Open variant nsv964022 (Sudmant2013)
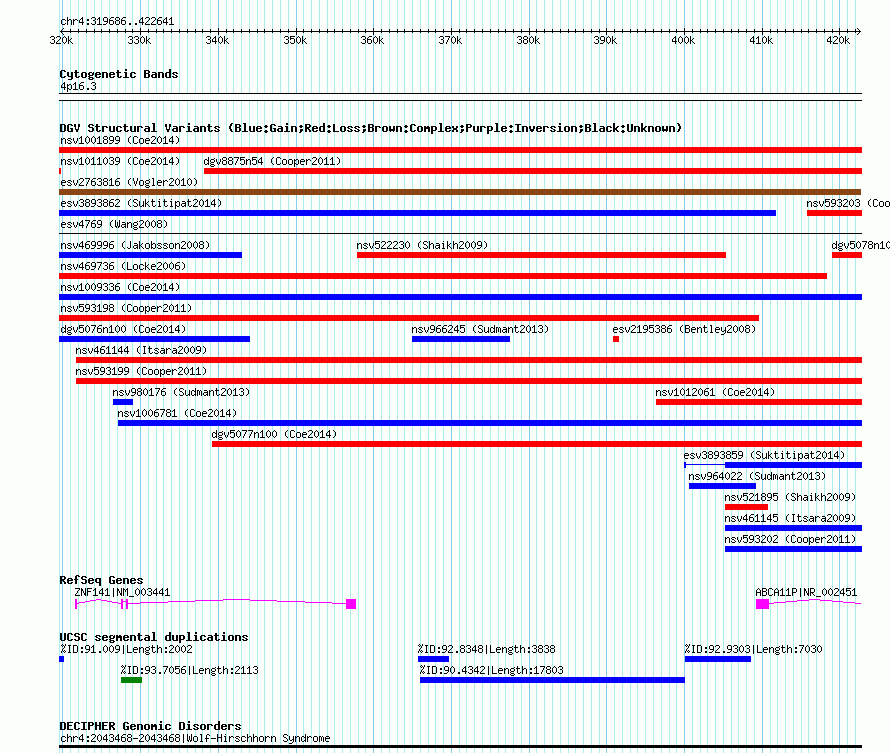The width and height of the screenshot is (890, 753). 757,477
